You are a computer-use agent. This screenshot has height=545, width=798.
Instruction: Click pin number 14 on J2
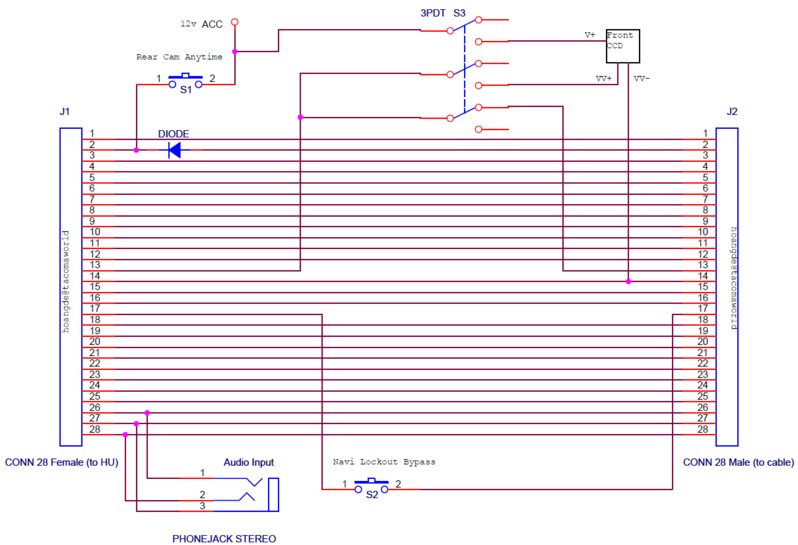[703, 276]
